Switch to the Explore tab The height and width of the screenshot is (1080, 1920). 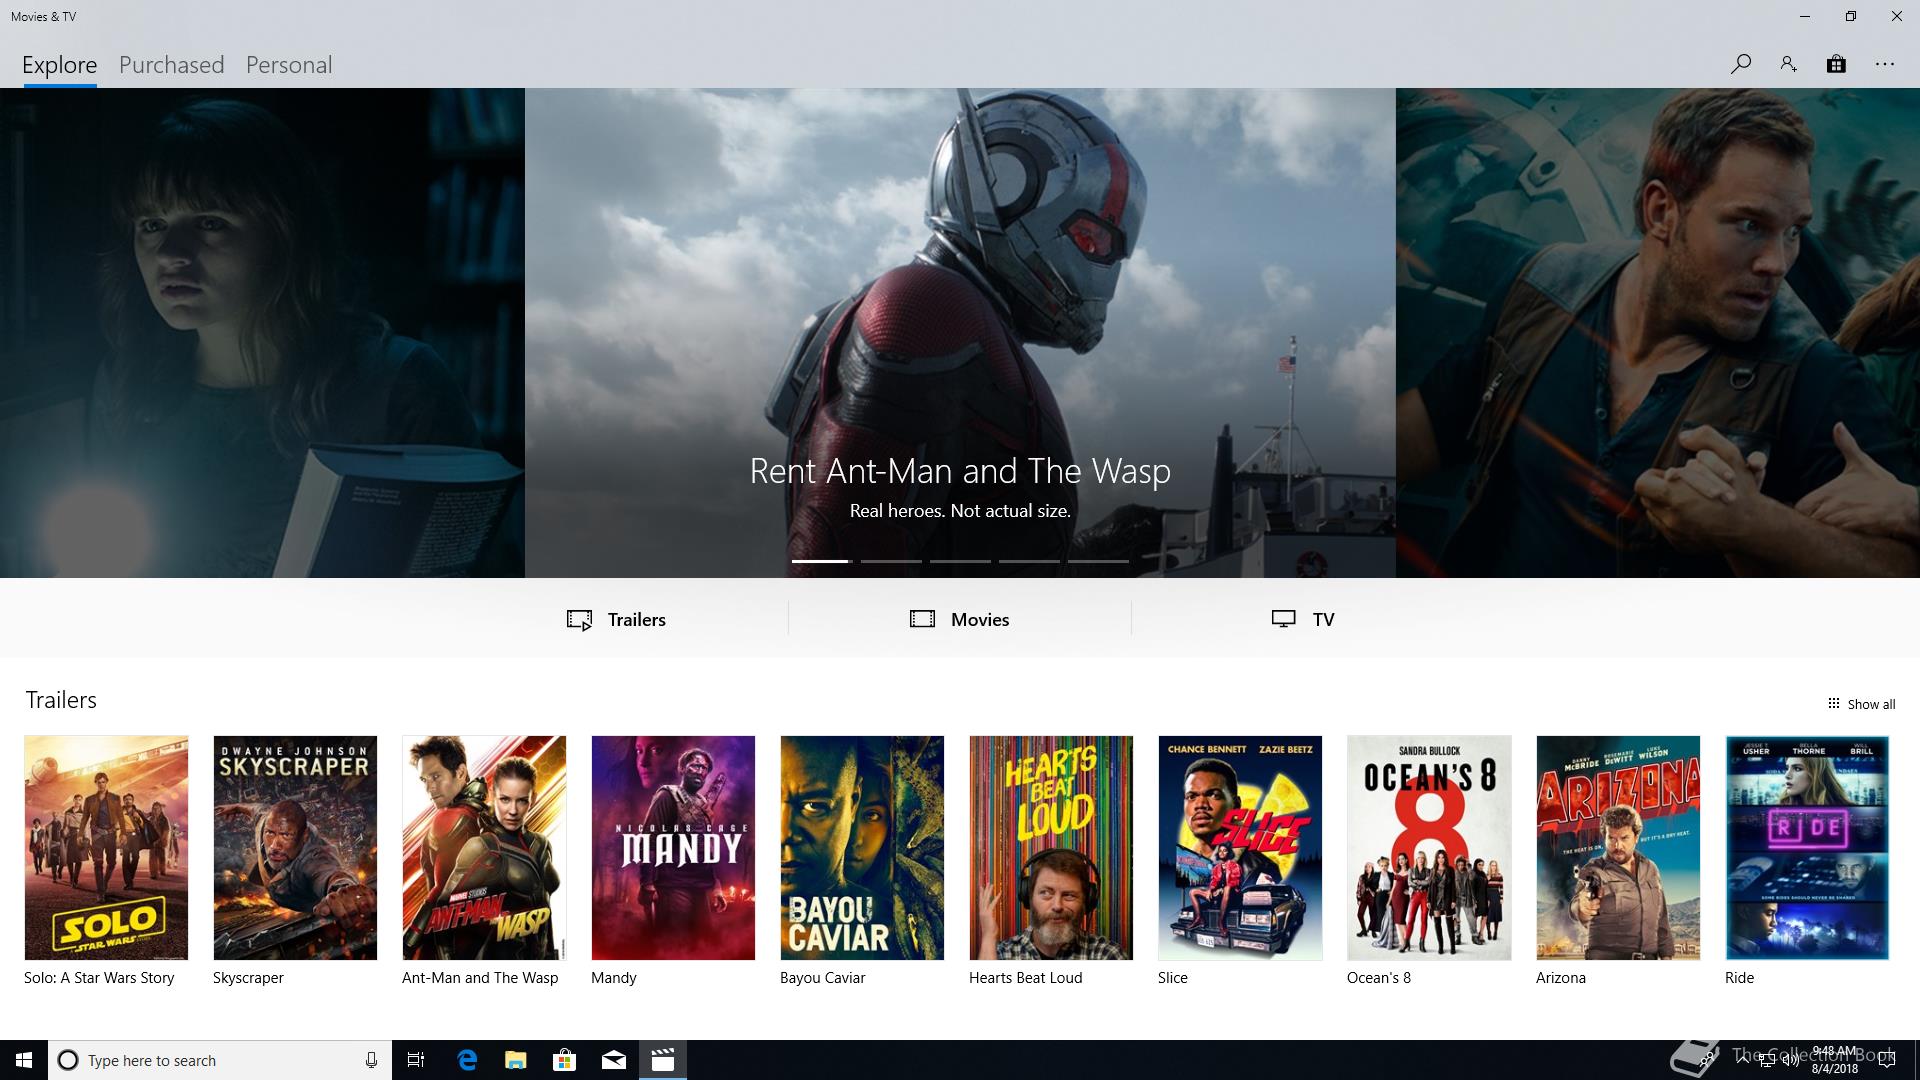coord(60,65)
